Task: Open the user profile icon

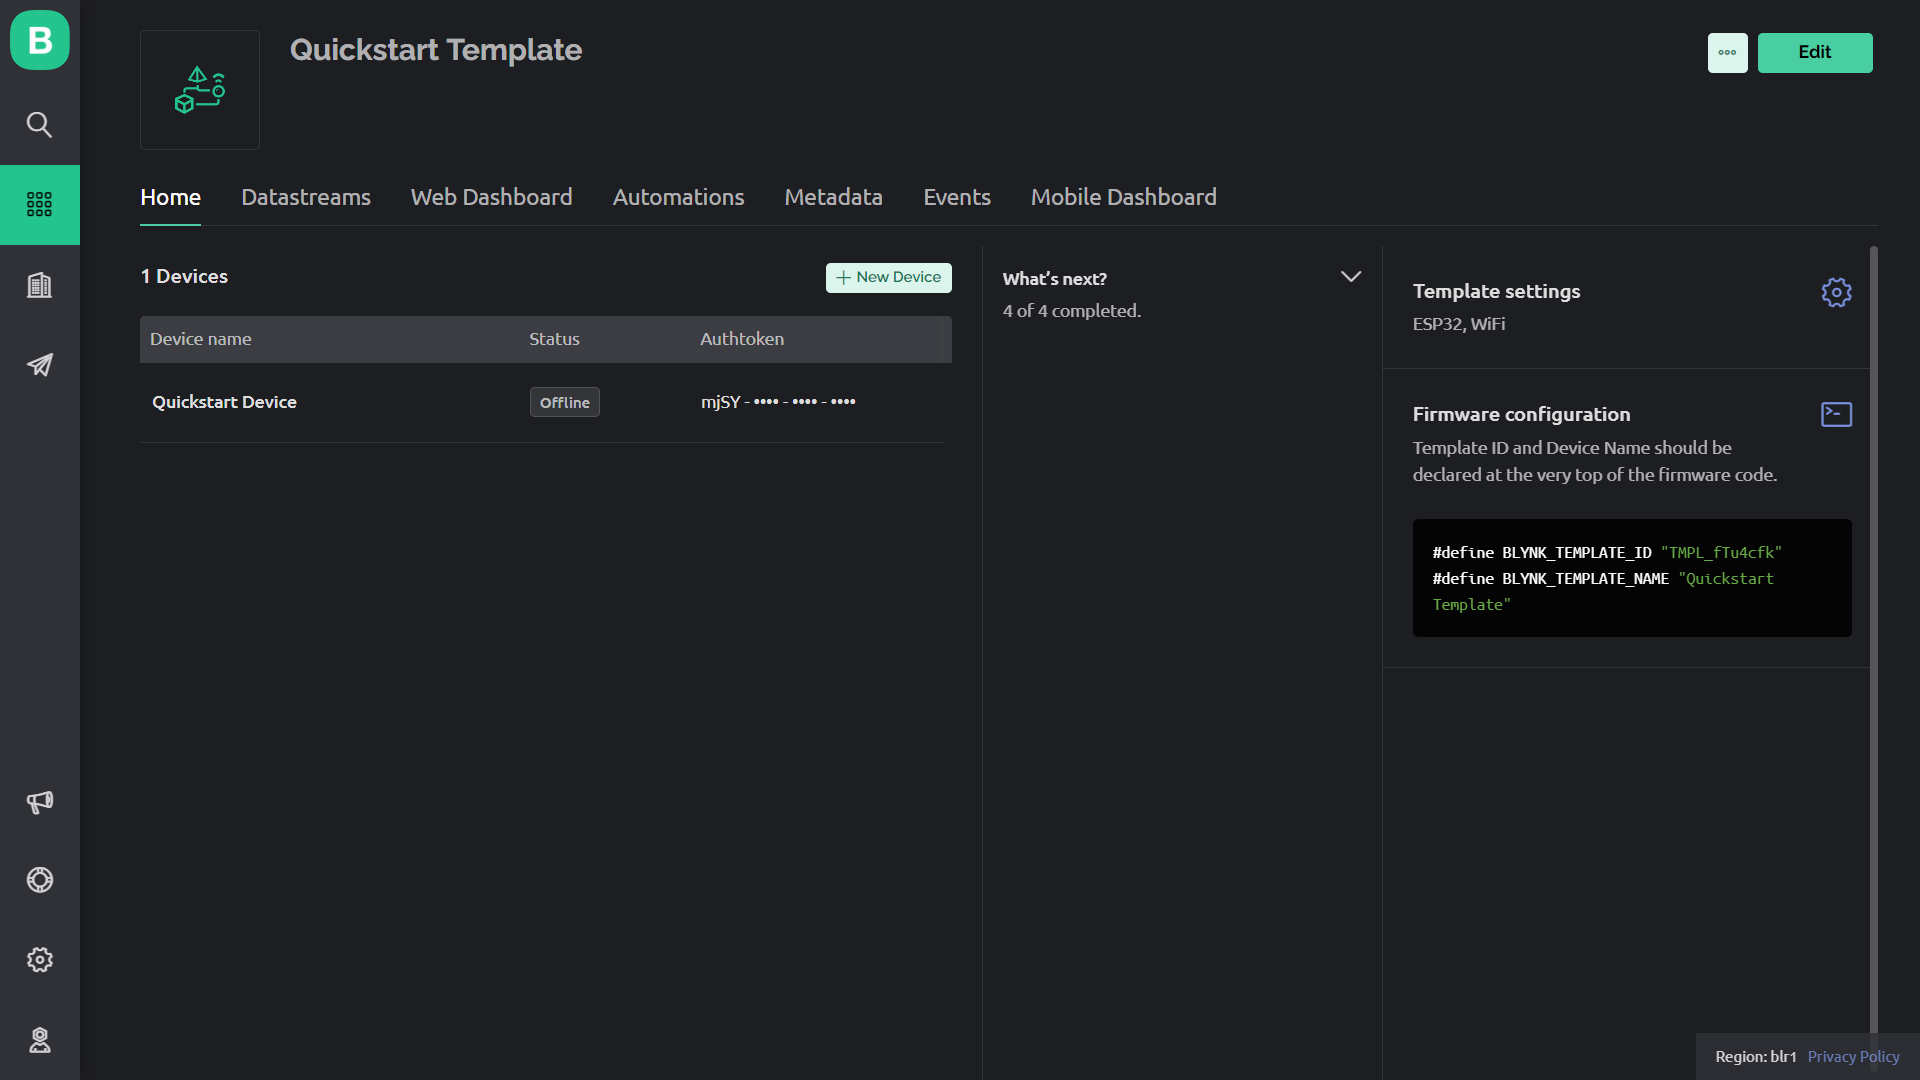Action: (x=40, y=1041)
